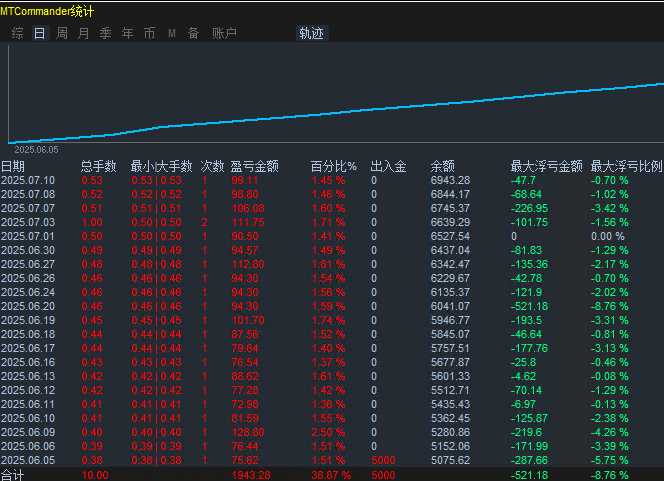Click total profit 1943.28
Image resolution: width=664 pixels, height=481 pixels.
pyautogui.click(x=251, y=475)
